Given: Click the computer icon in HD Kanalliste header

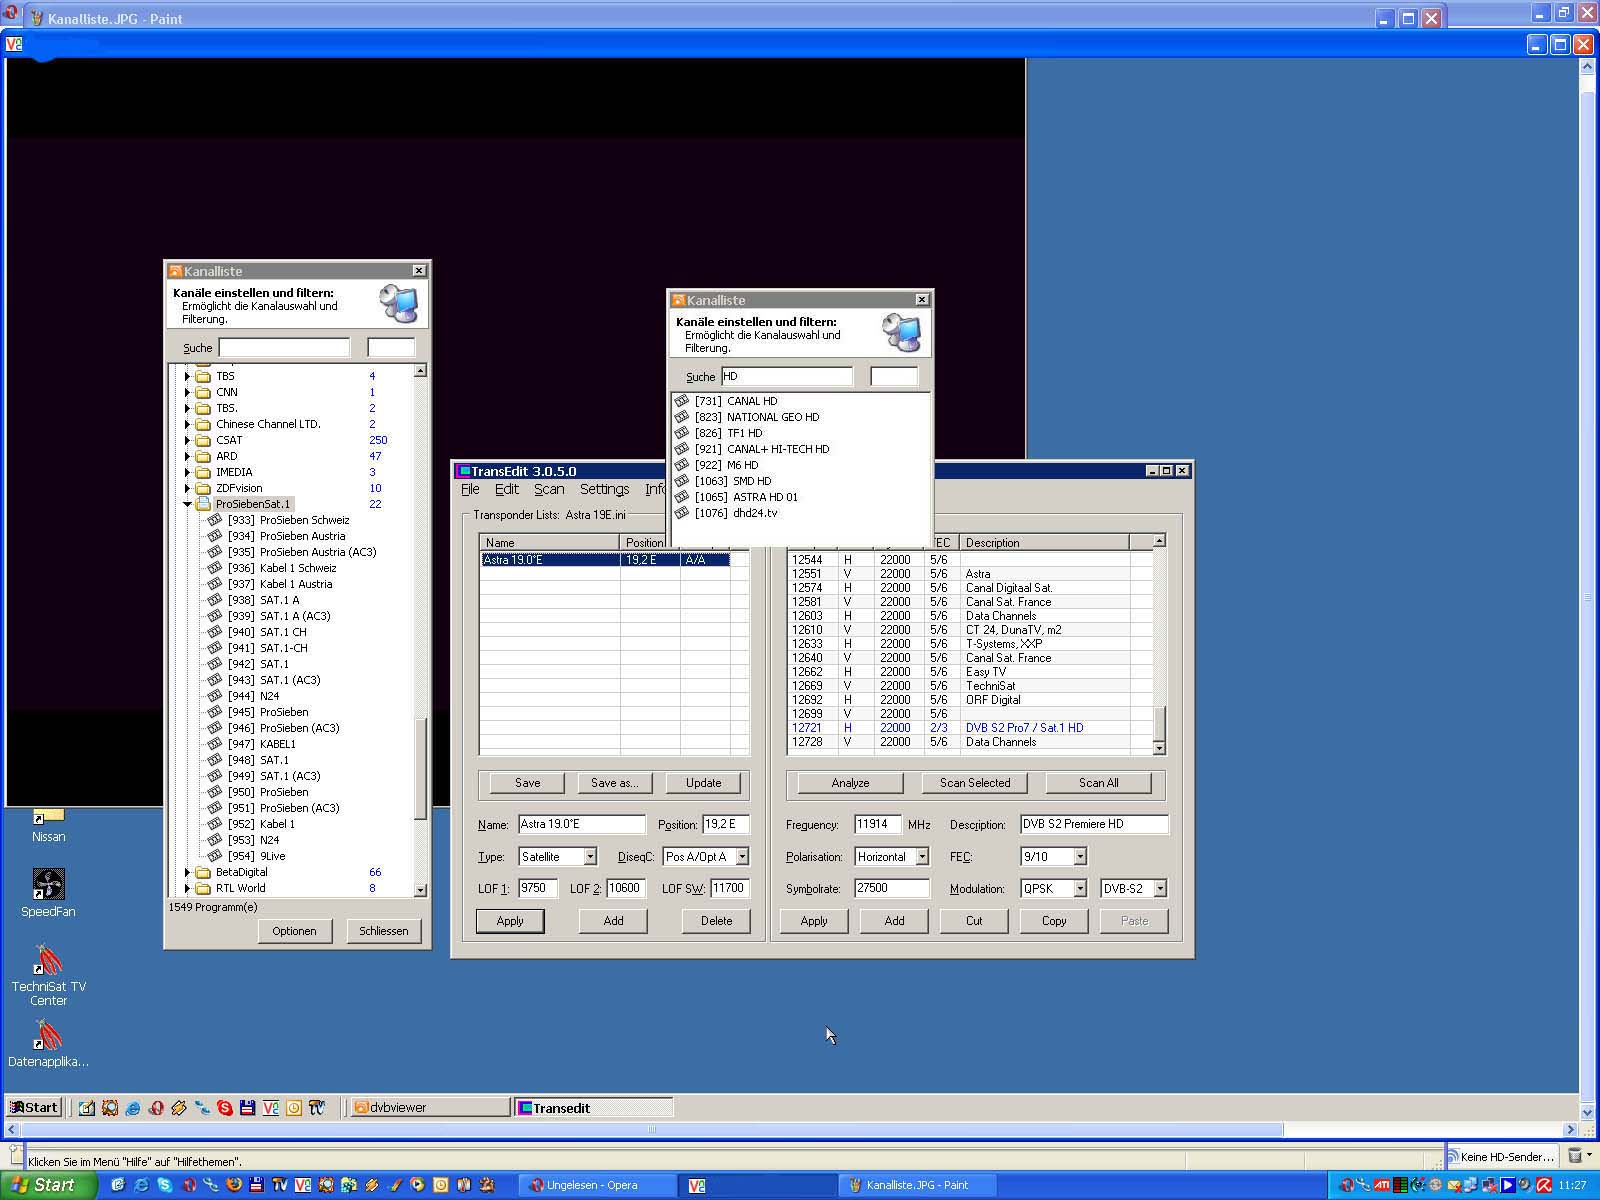Looking at the screenshot, I should [901, 332].
